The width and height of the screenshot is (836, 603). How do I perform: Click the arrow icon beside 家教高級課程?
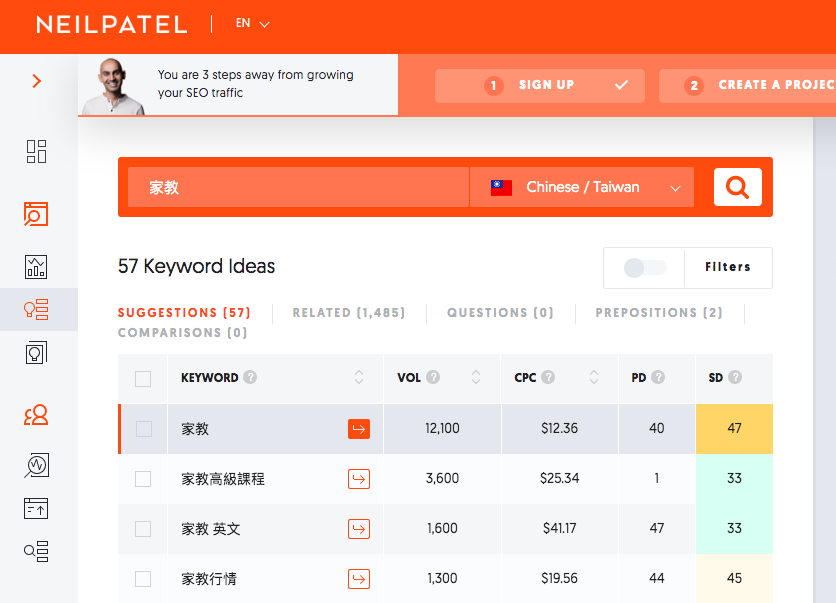[x=359, y=479]
